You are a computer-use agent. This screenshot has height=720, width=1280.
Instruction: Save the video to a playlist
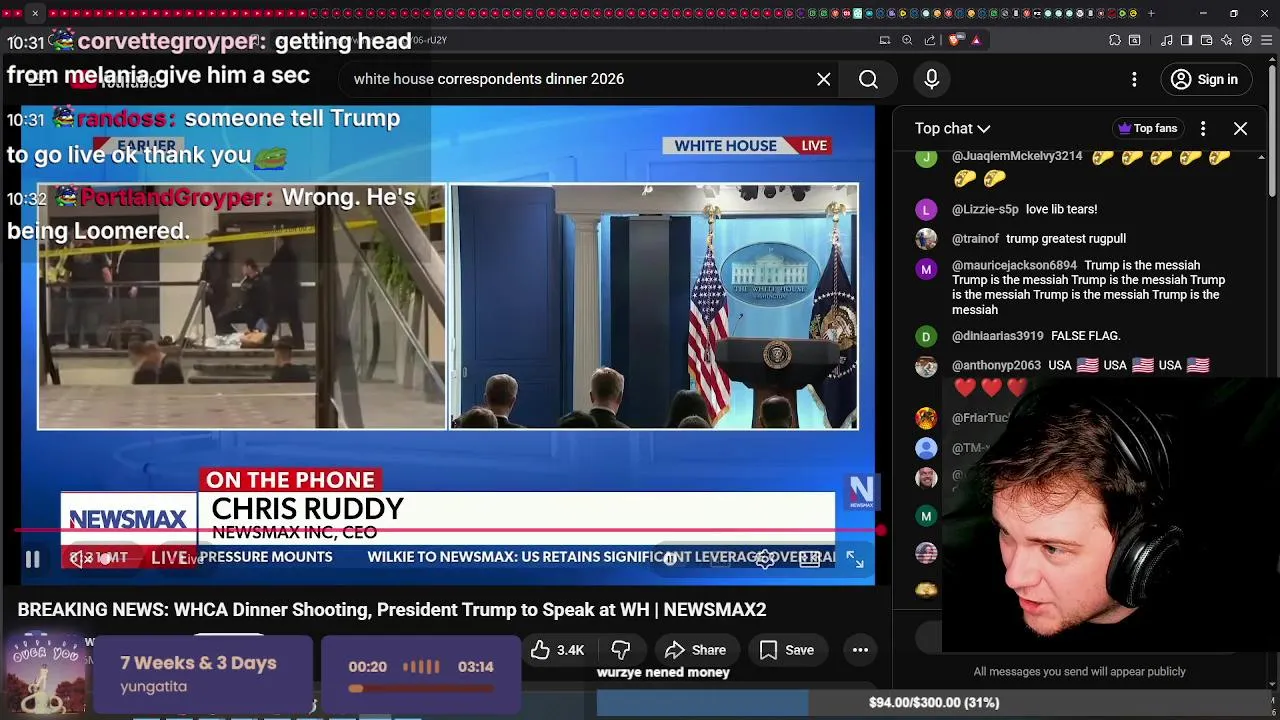coord(786,650)
